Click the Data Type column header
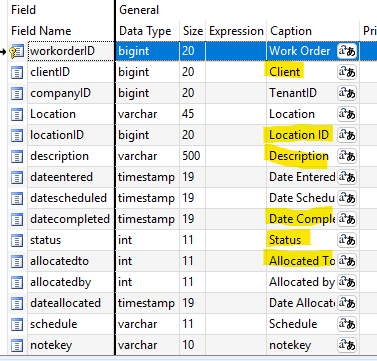 click(145, 31)
